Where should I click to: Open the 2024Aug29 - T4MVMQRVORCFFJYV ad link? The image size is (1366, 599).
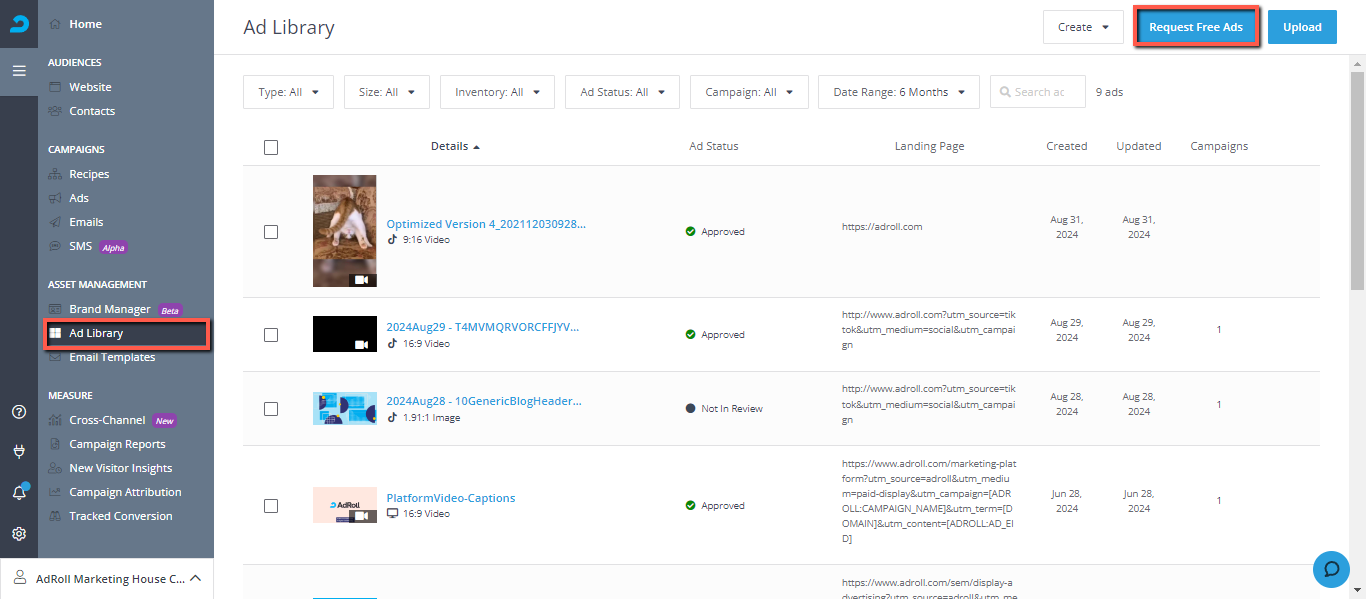click(x=483, y=327)
